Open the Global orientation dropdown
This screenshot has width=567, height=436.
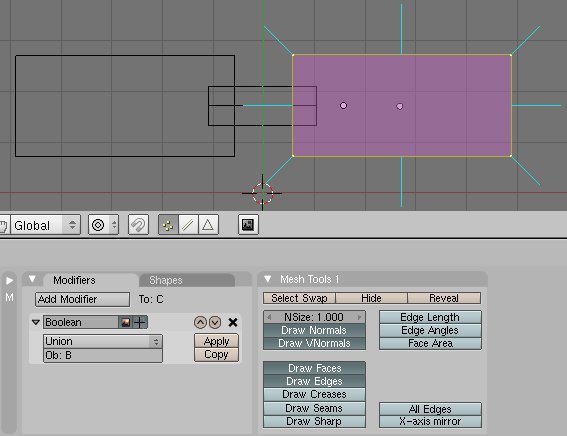click(x=45, y=225)
